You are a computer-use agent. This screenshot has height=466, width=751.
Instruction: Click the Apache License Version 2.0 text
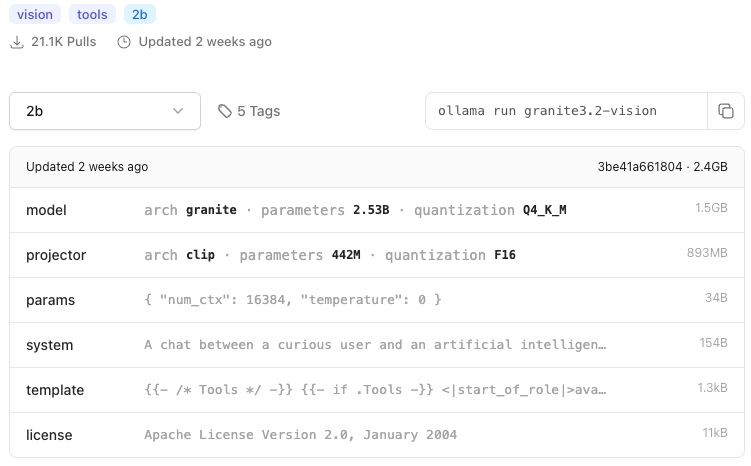(x=300, y=435)
